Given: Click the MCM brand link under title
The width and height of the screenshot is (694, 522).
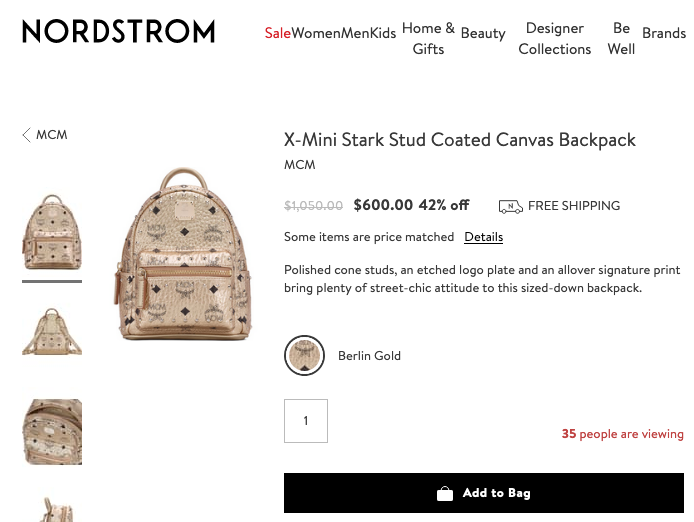Looking at the screenshot, I should click(299, 165).
